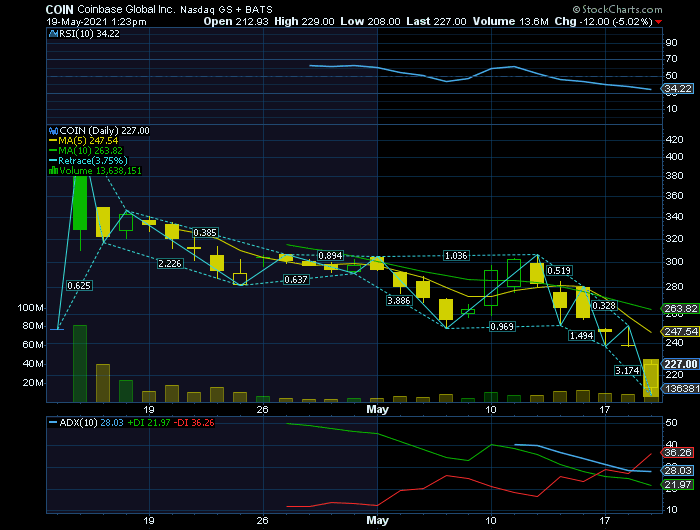Select the MA(10) 263.82 legend entry

86,150
